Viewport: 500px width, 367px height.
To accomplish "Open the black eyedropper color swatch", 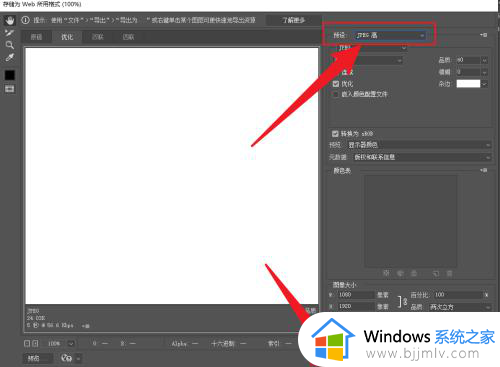I will [10, 75].
